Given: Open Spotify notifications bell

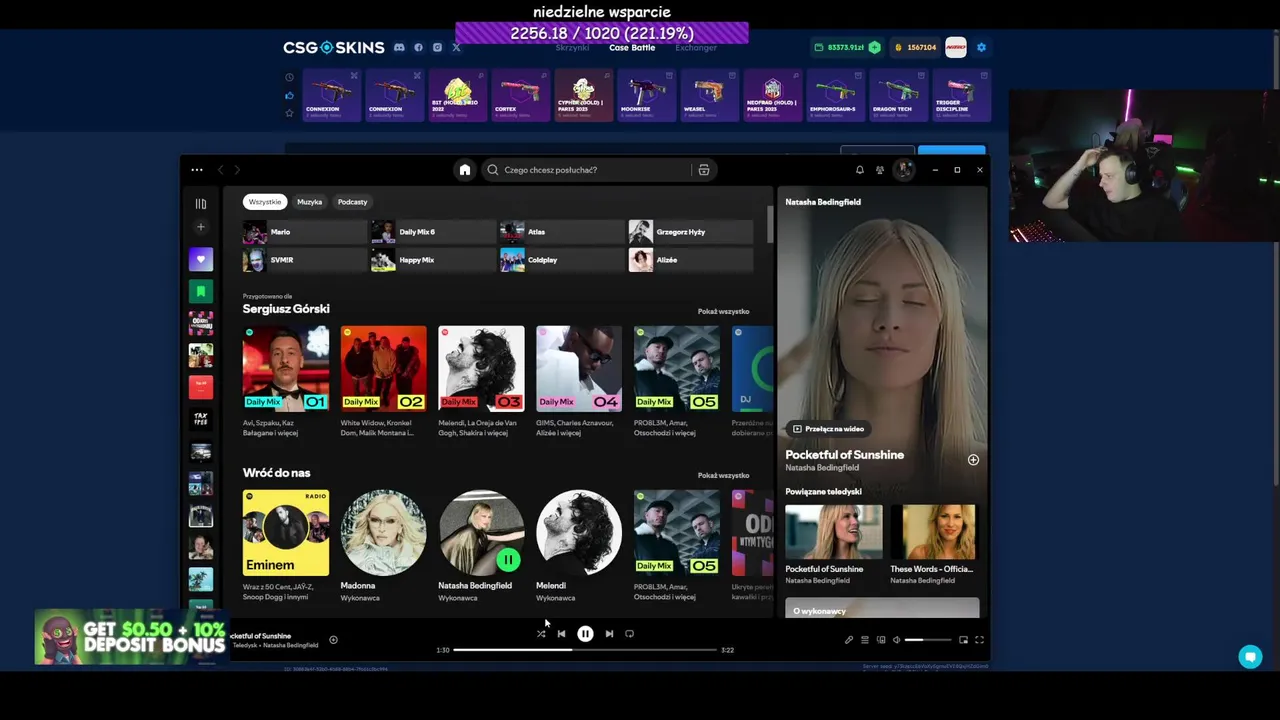Looking at the screenshot, I should coord(859,170).
